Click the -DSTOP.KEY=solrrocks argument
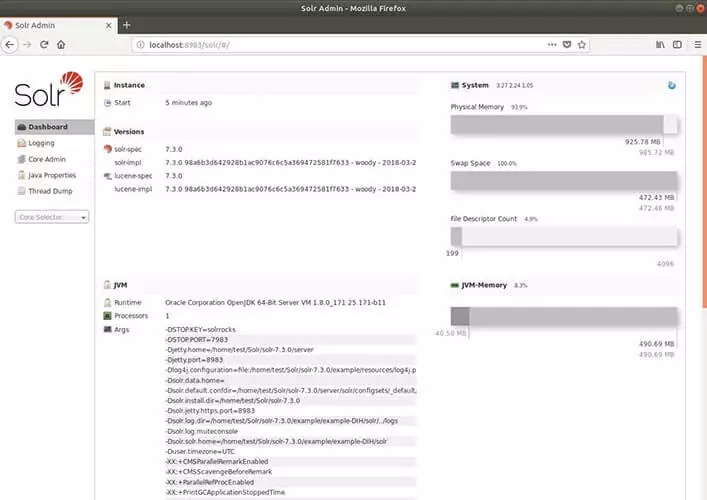This screenshot has width=707, height=500. point(201,330)
